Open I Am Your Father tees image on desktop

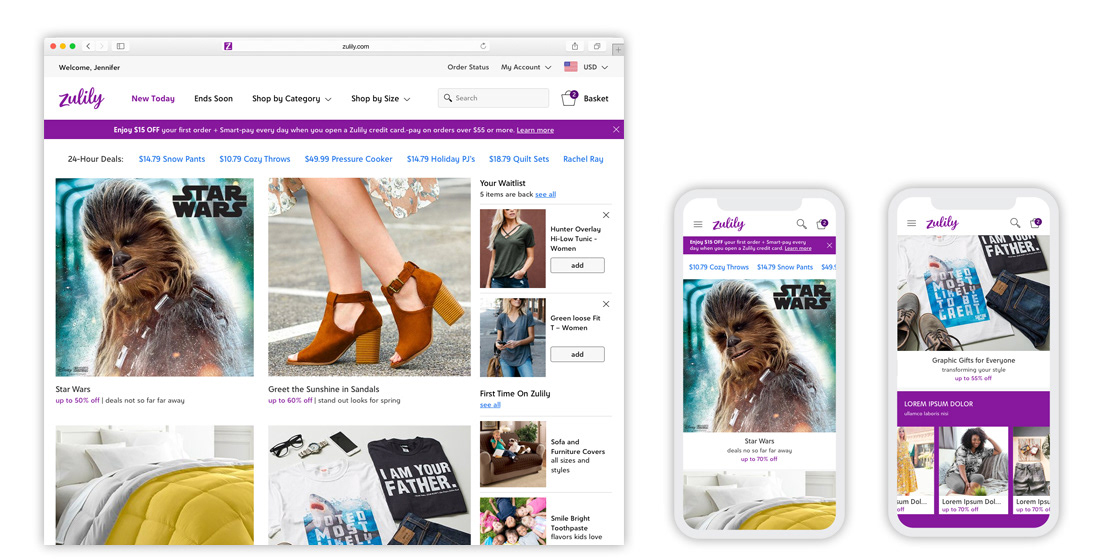coord(369,485)
